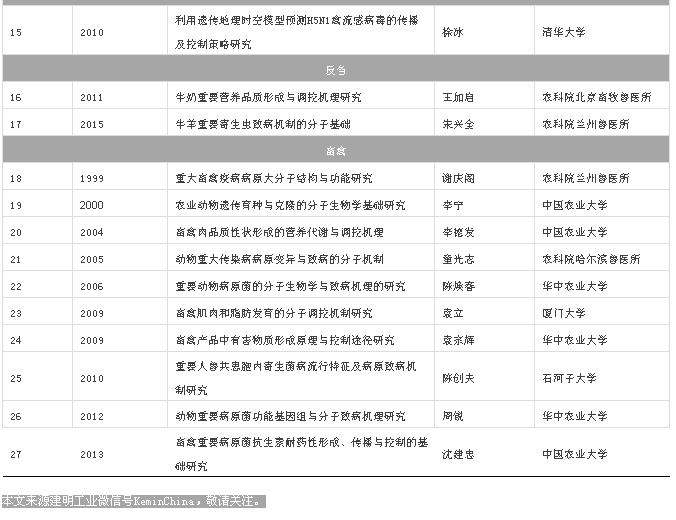
Task: Click the year 2012 in row 26
Action: point(91,416)
